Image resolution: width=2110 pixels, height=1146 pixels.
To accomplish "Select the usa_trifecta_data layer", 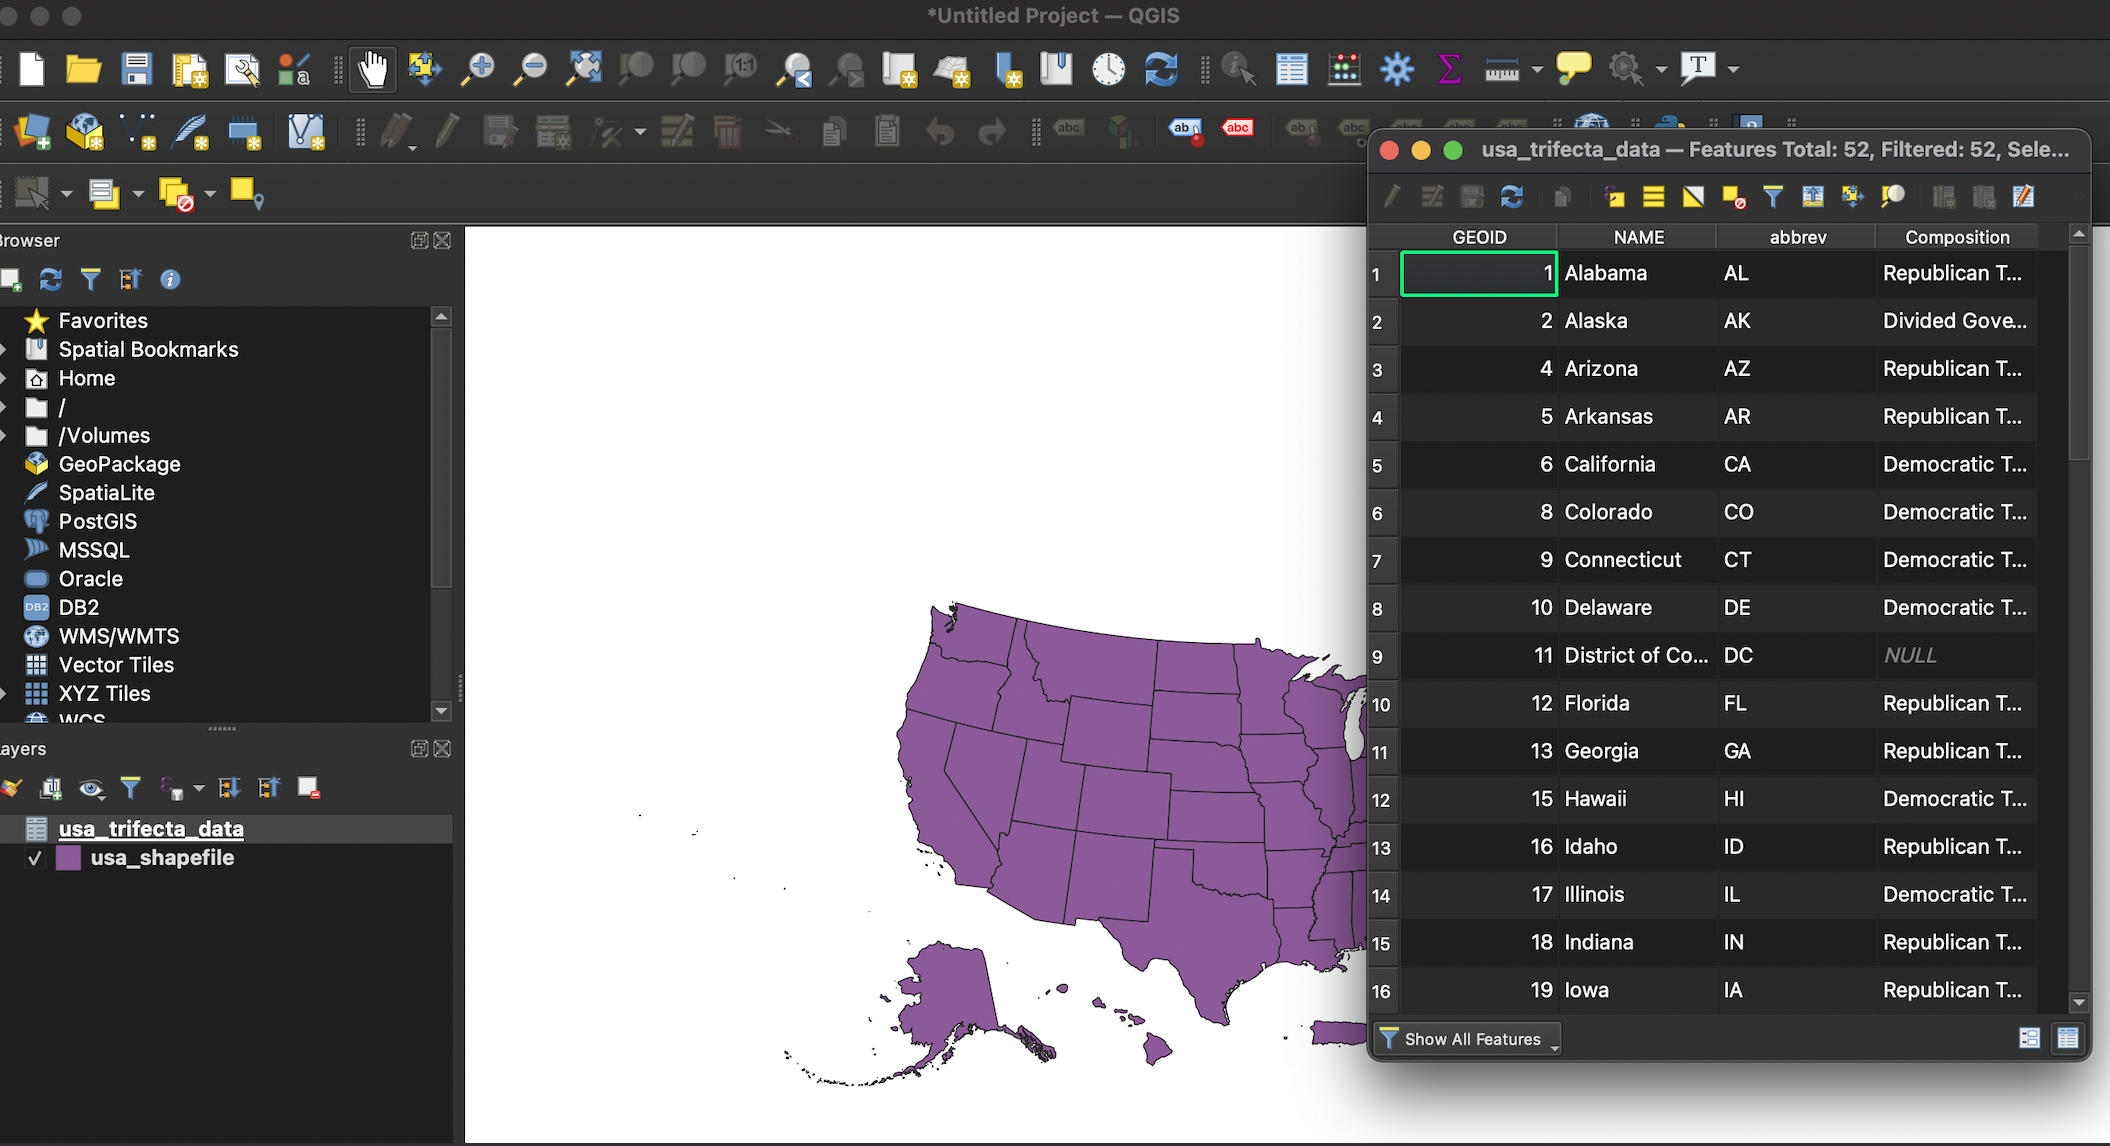I will (151, 829).
